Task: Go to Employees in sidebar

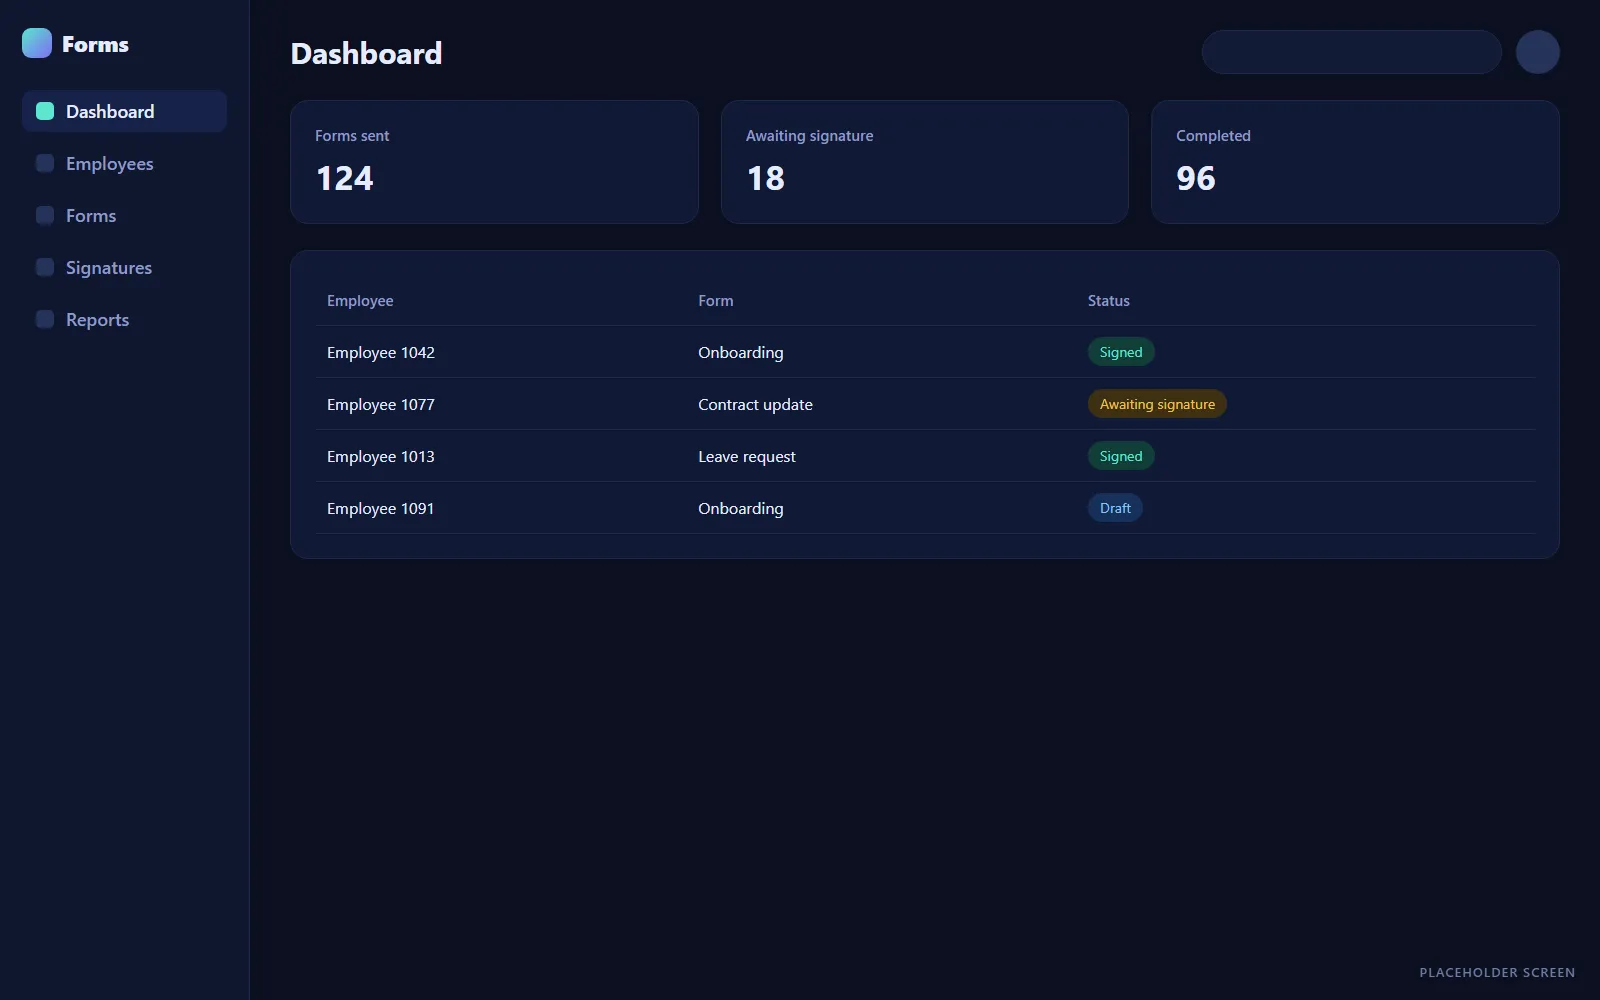Action: 124,163
